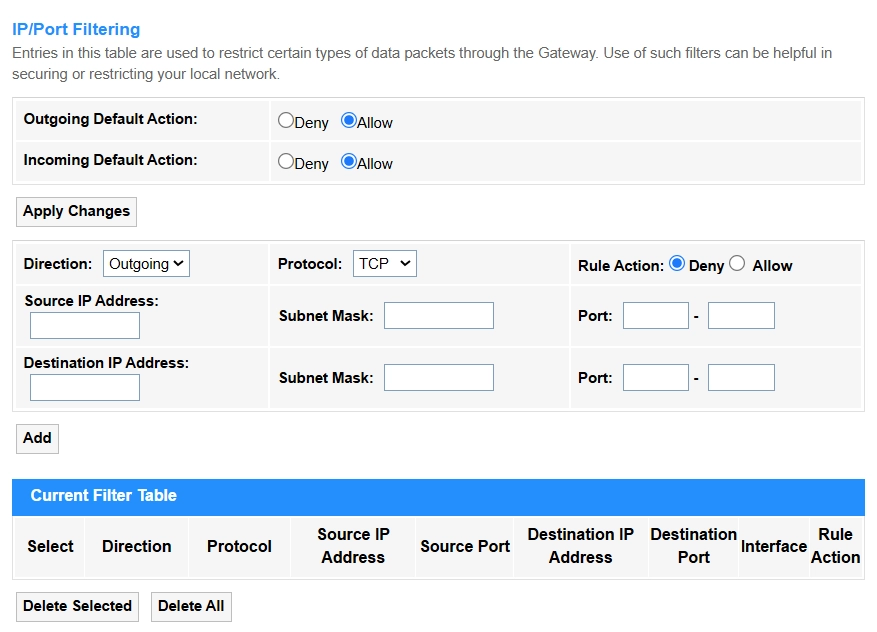Click the source starting Port field
Image resolution: width=877 pixels, height=632 pixels.
(656, 316)
